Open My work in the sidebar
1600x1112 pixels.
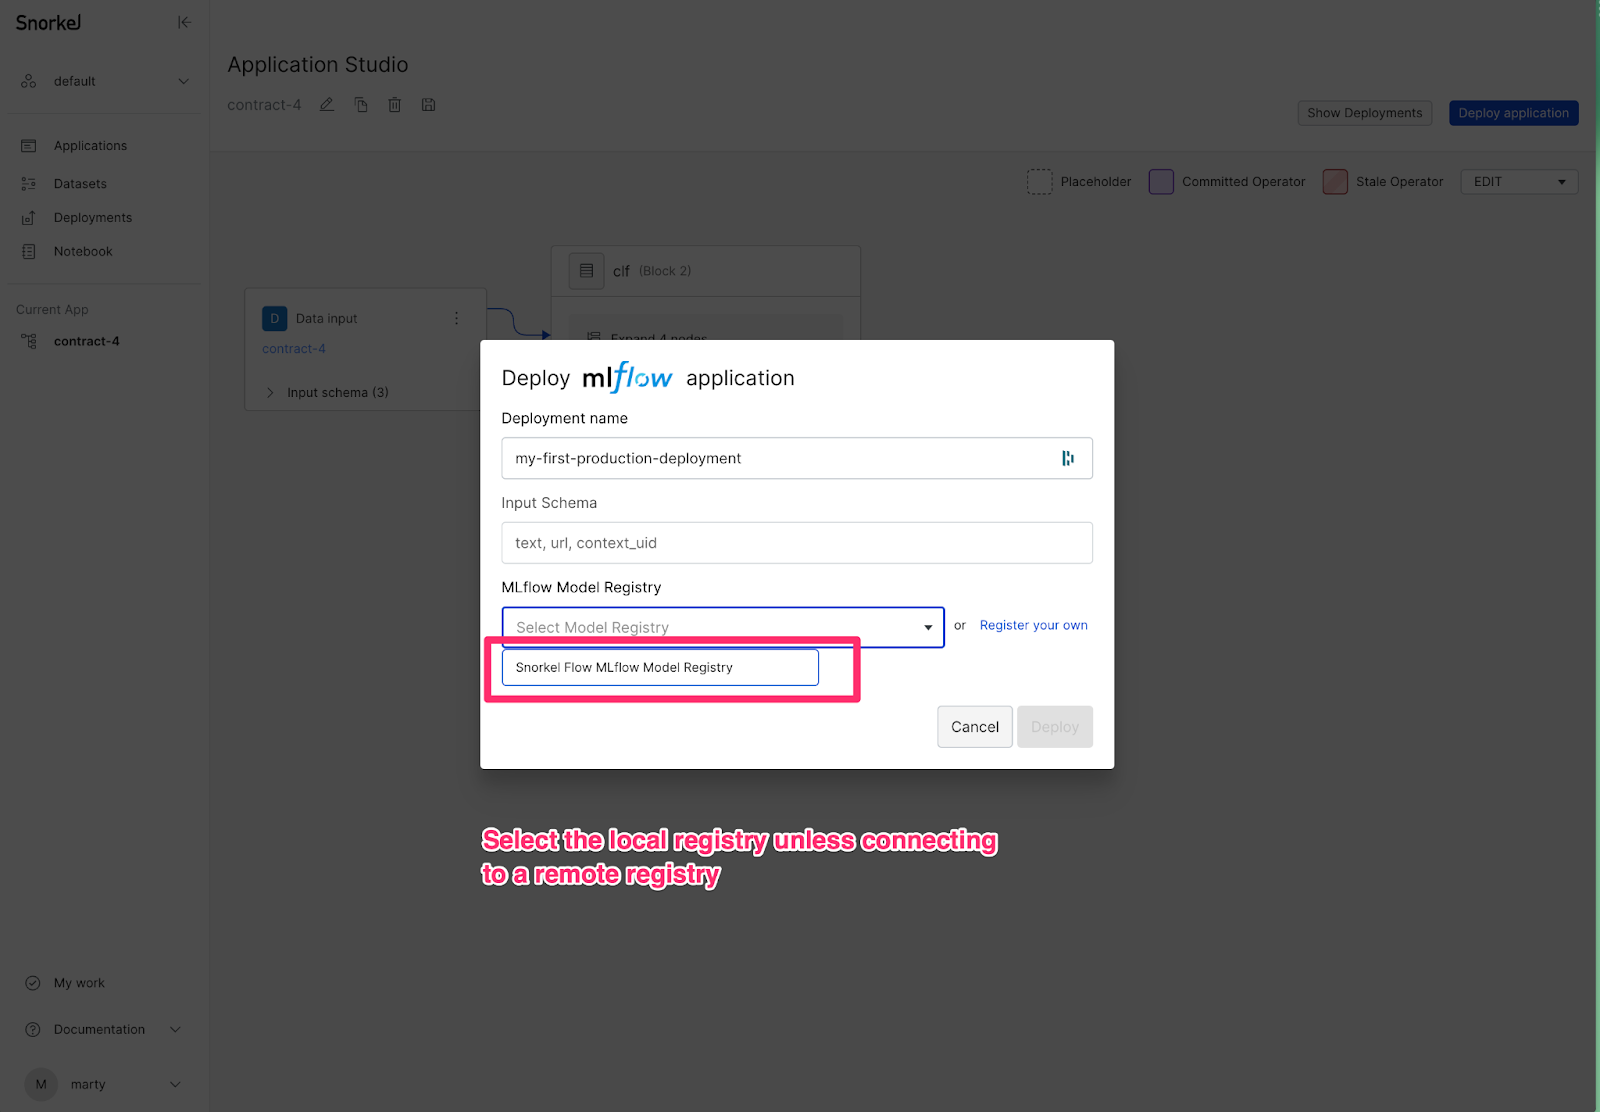point(79,983)
